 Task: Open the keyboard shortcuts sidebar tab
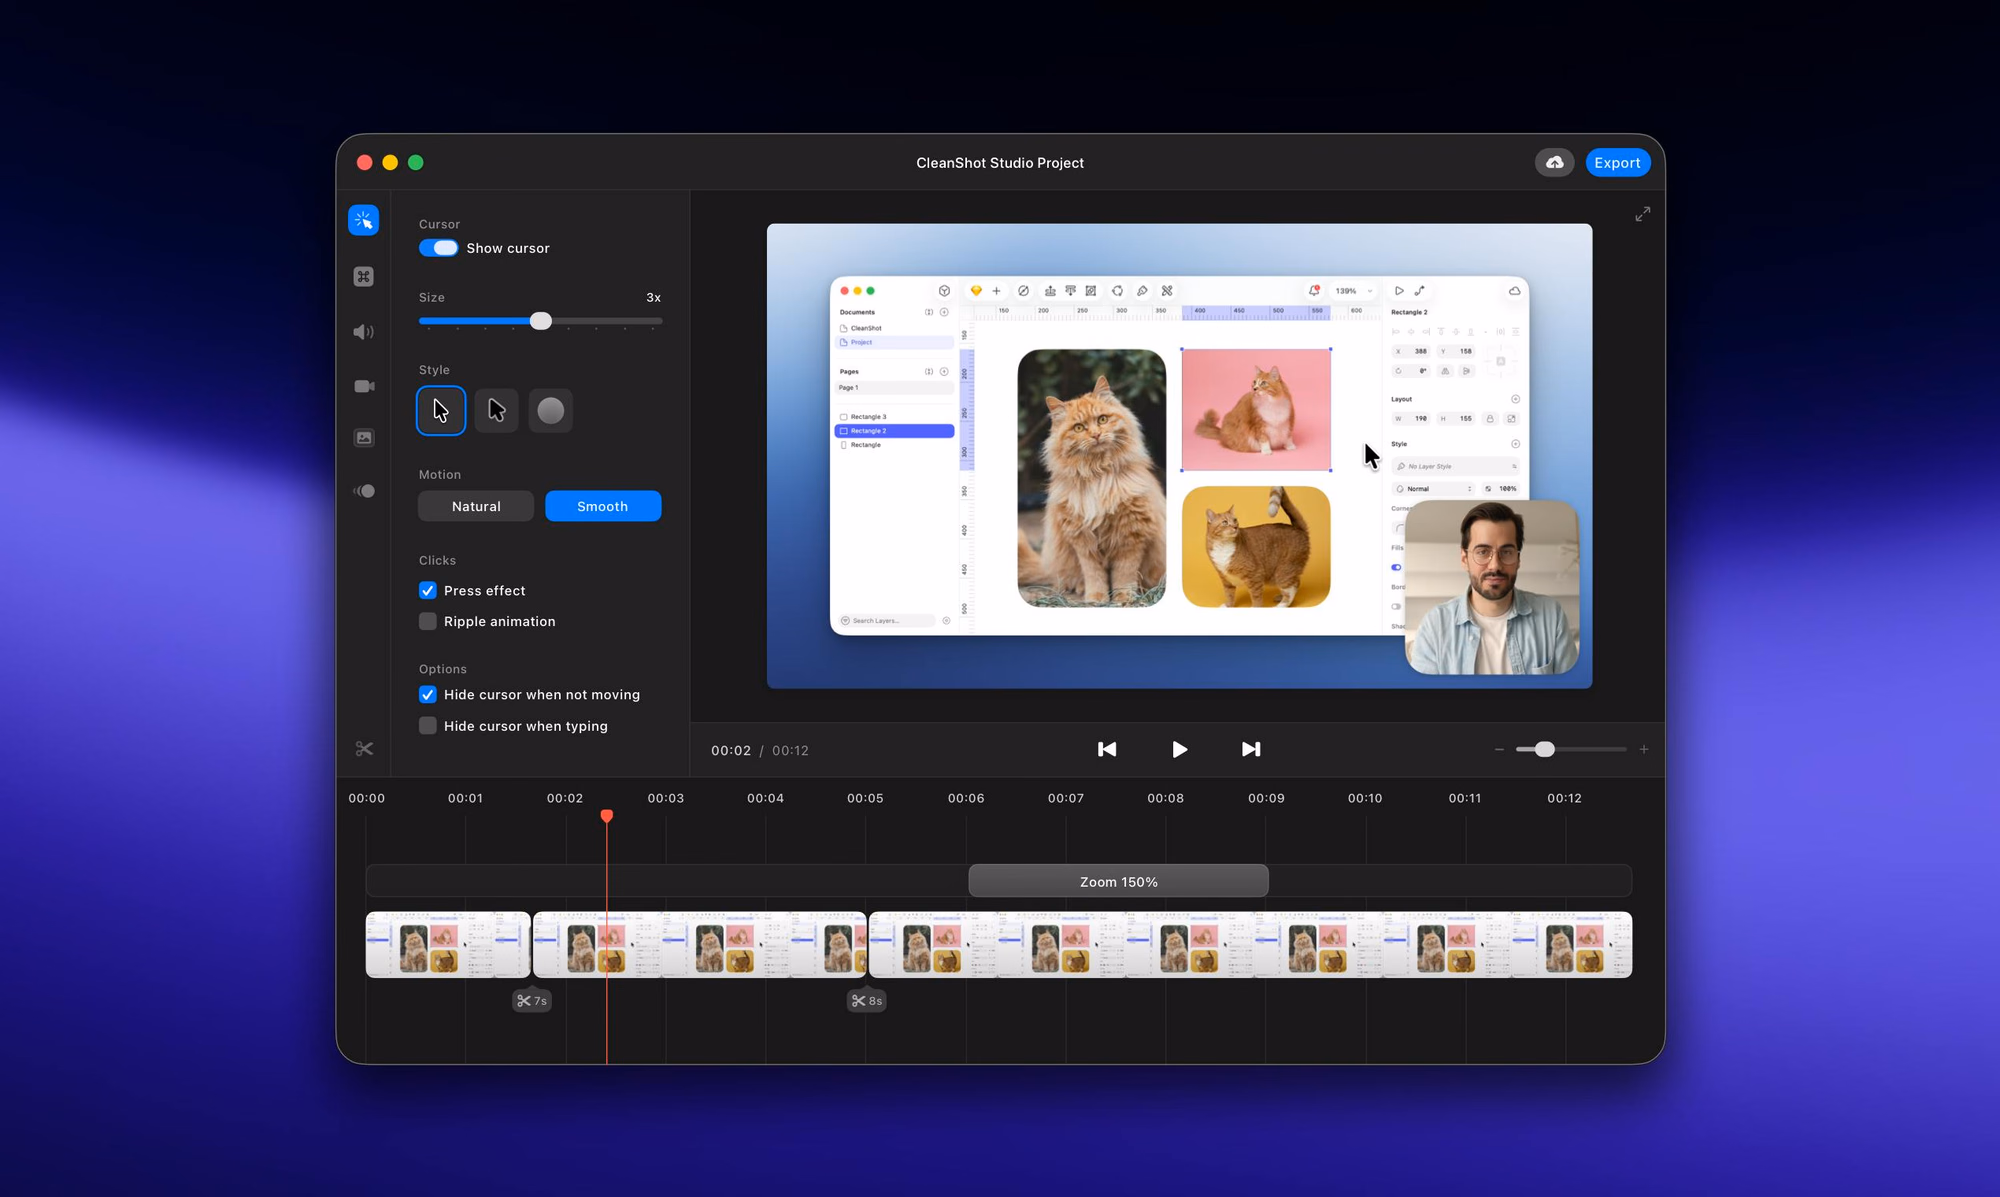364,277
